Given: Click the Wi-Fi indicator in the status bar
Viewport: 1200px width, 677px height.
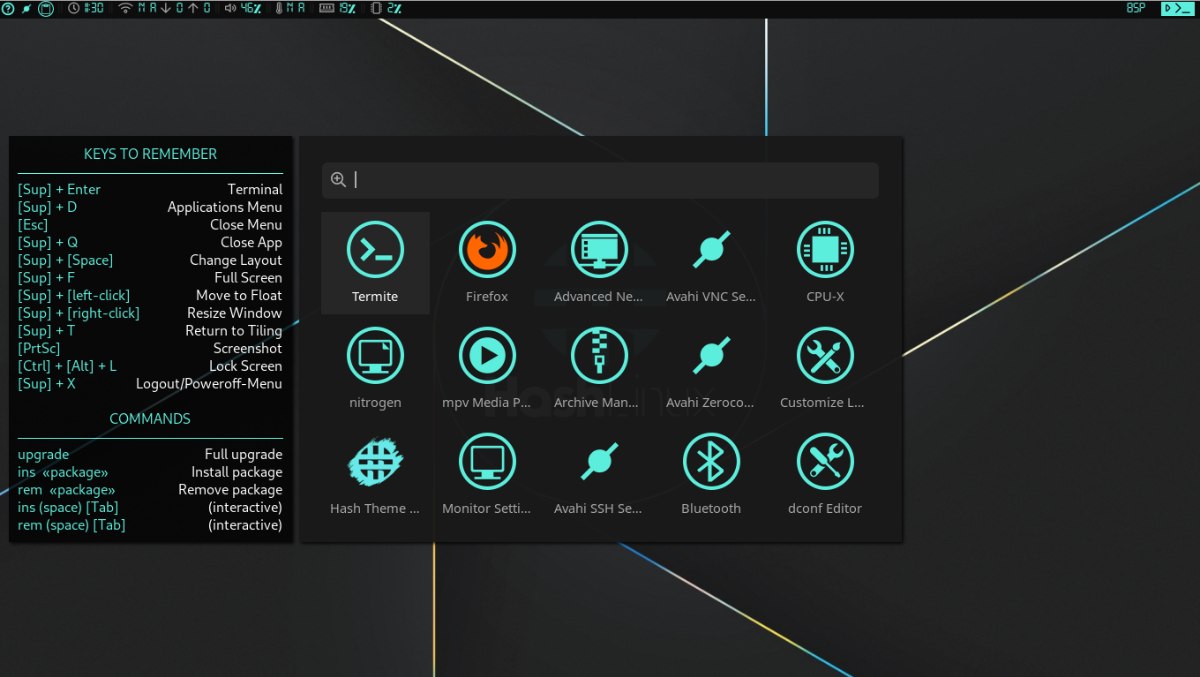Looking at the screenshot, I should click(126, 8).
